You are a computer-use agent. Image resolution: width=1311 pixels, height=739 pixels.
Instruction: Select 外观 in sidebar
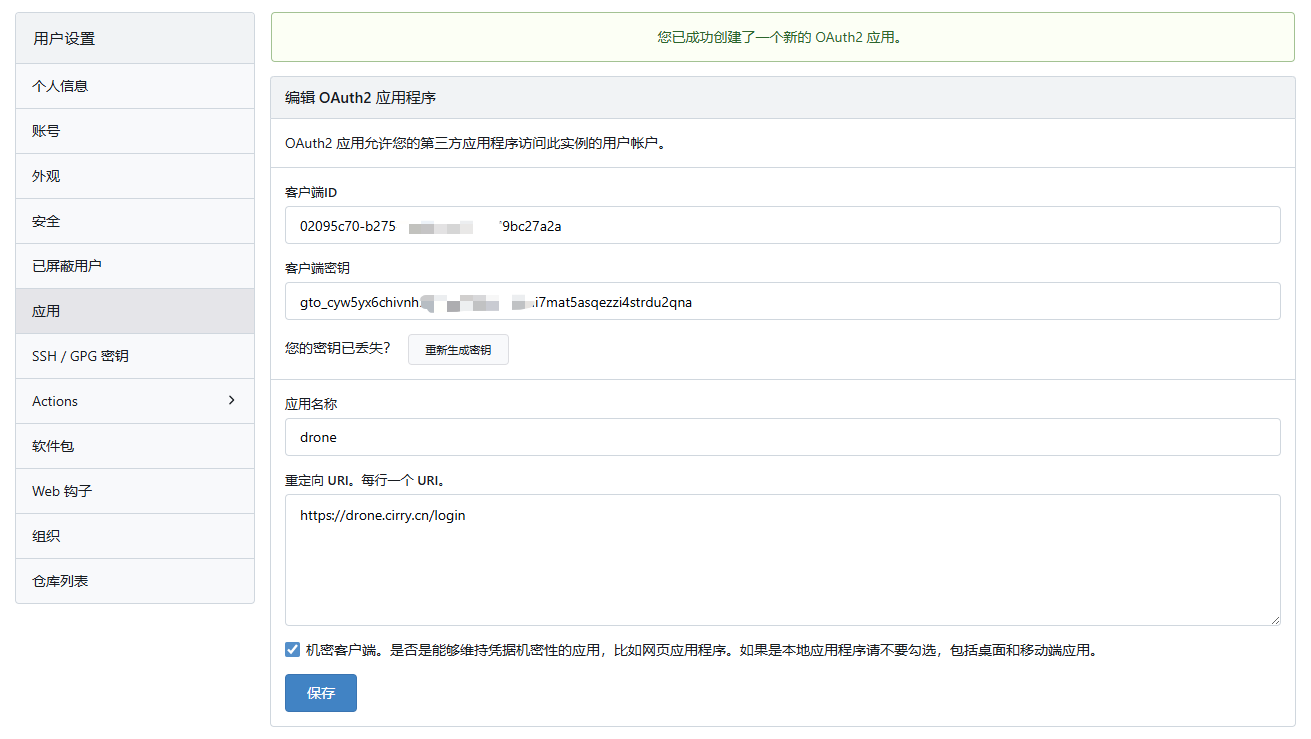[x=46, y=176]
